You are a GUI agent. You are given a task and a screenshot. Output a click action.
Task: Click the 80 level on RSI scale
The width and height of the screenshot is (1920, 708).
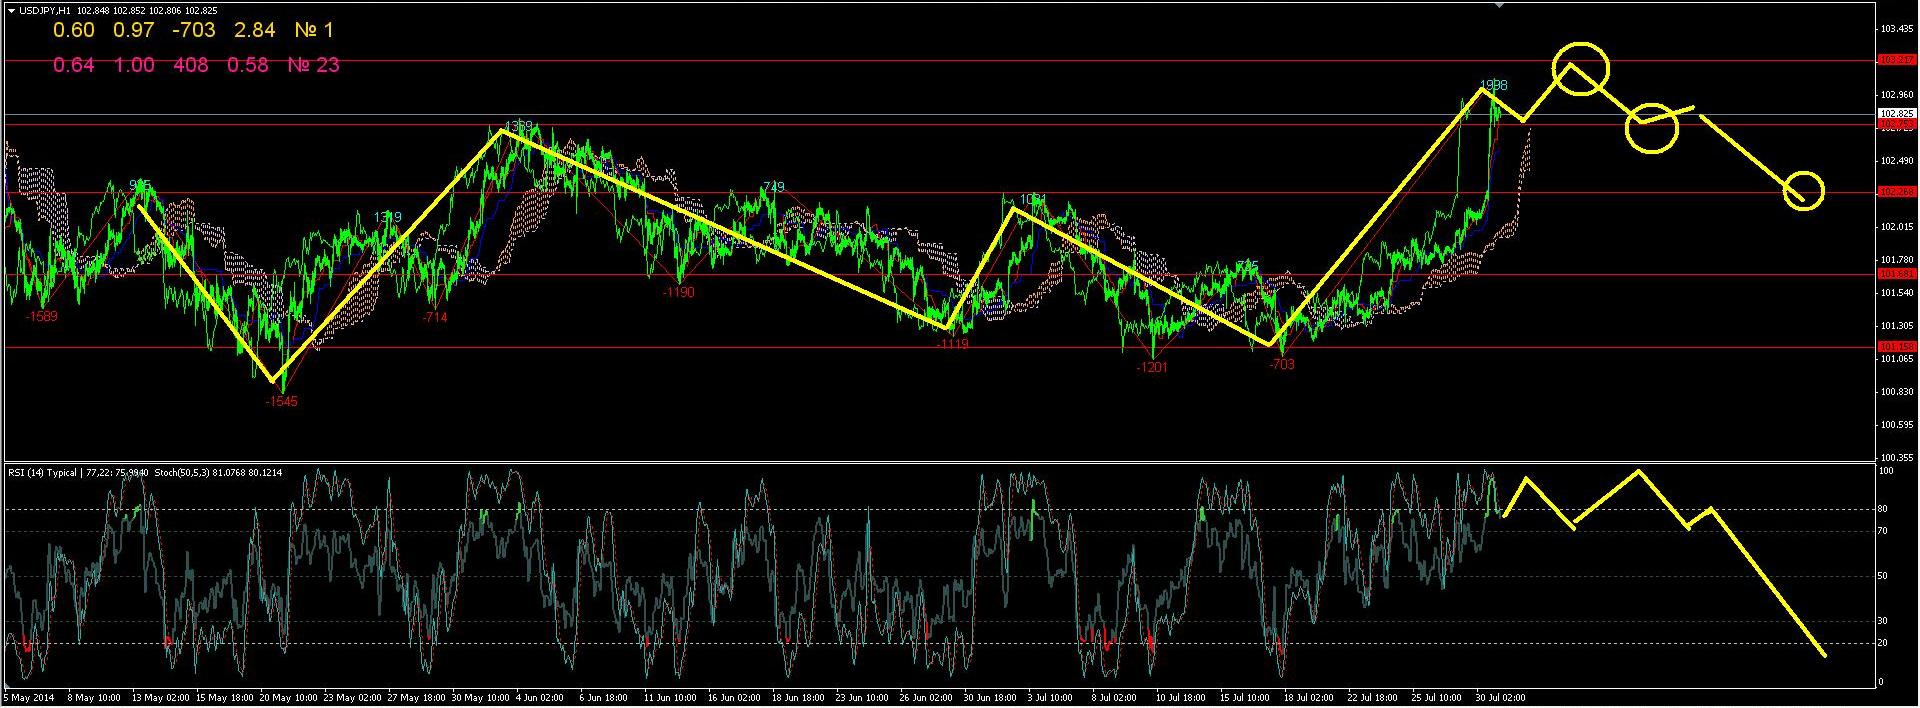(1882, 509)
